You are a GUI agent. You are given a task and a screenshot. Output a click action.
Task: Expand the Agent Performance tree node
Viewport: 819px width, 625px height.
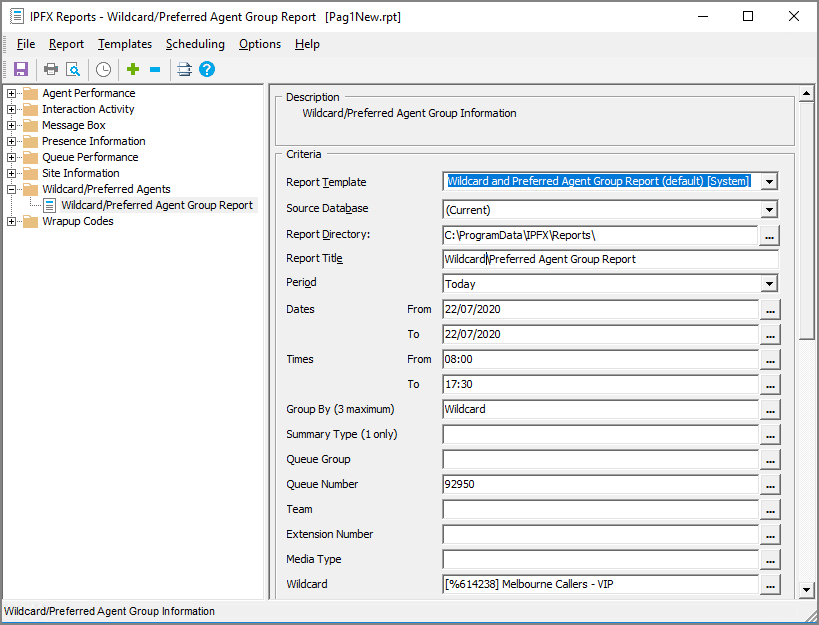tap(11, 93)
